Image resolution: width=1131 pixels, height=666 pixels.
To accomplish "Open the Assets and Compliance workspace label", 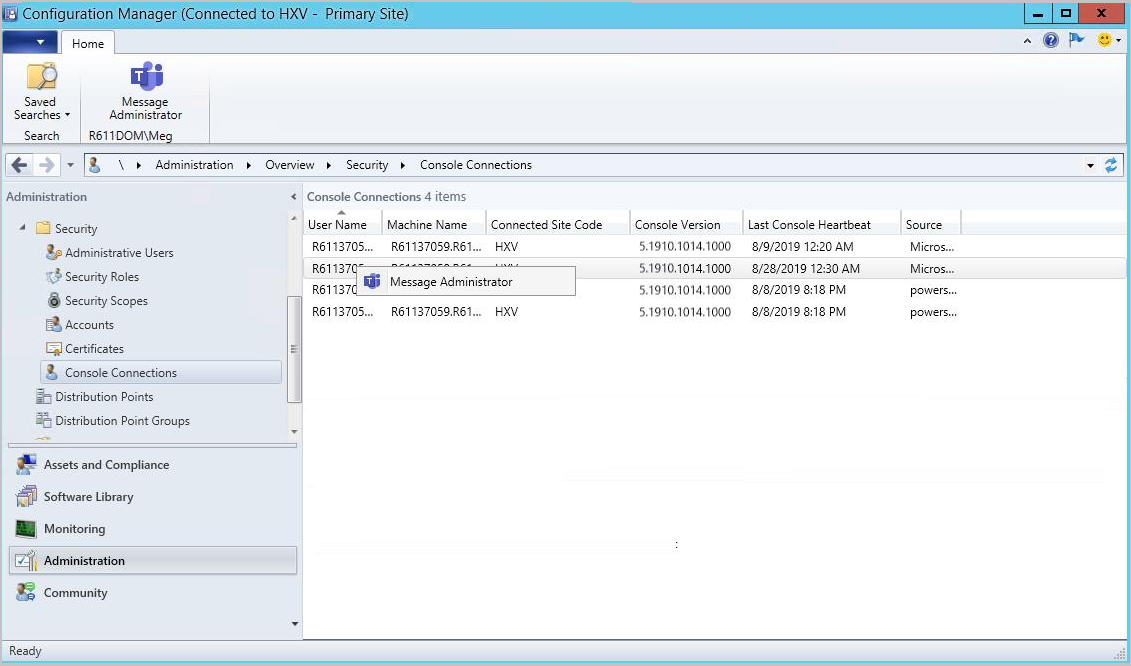I will point(107,465).
